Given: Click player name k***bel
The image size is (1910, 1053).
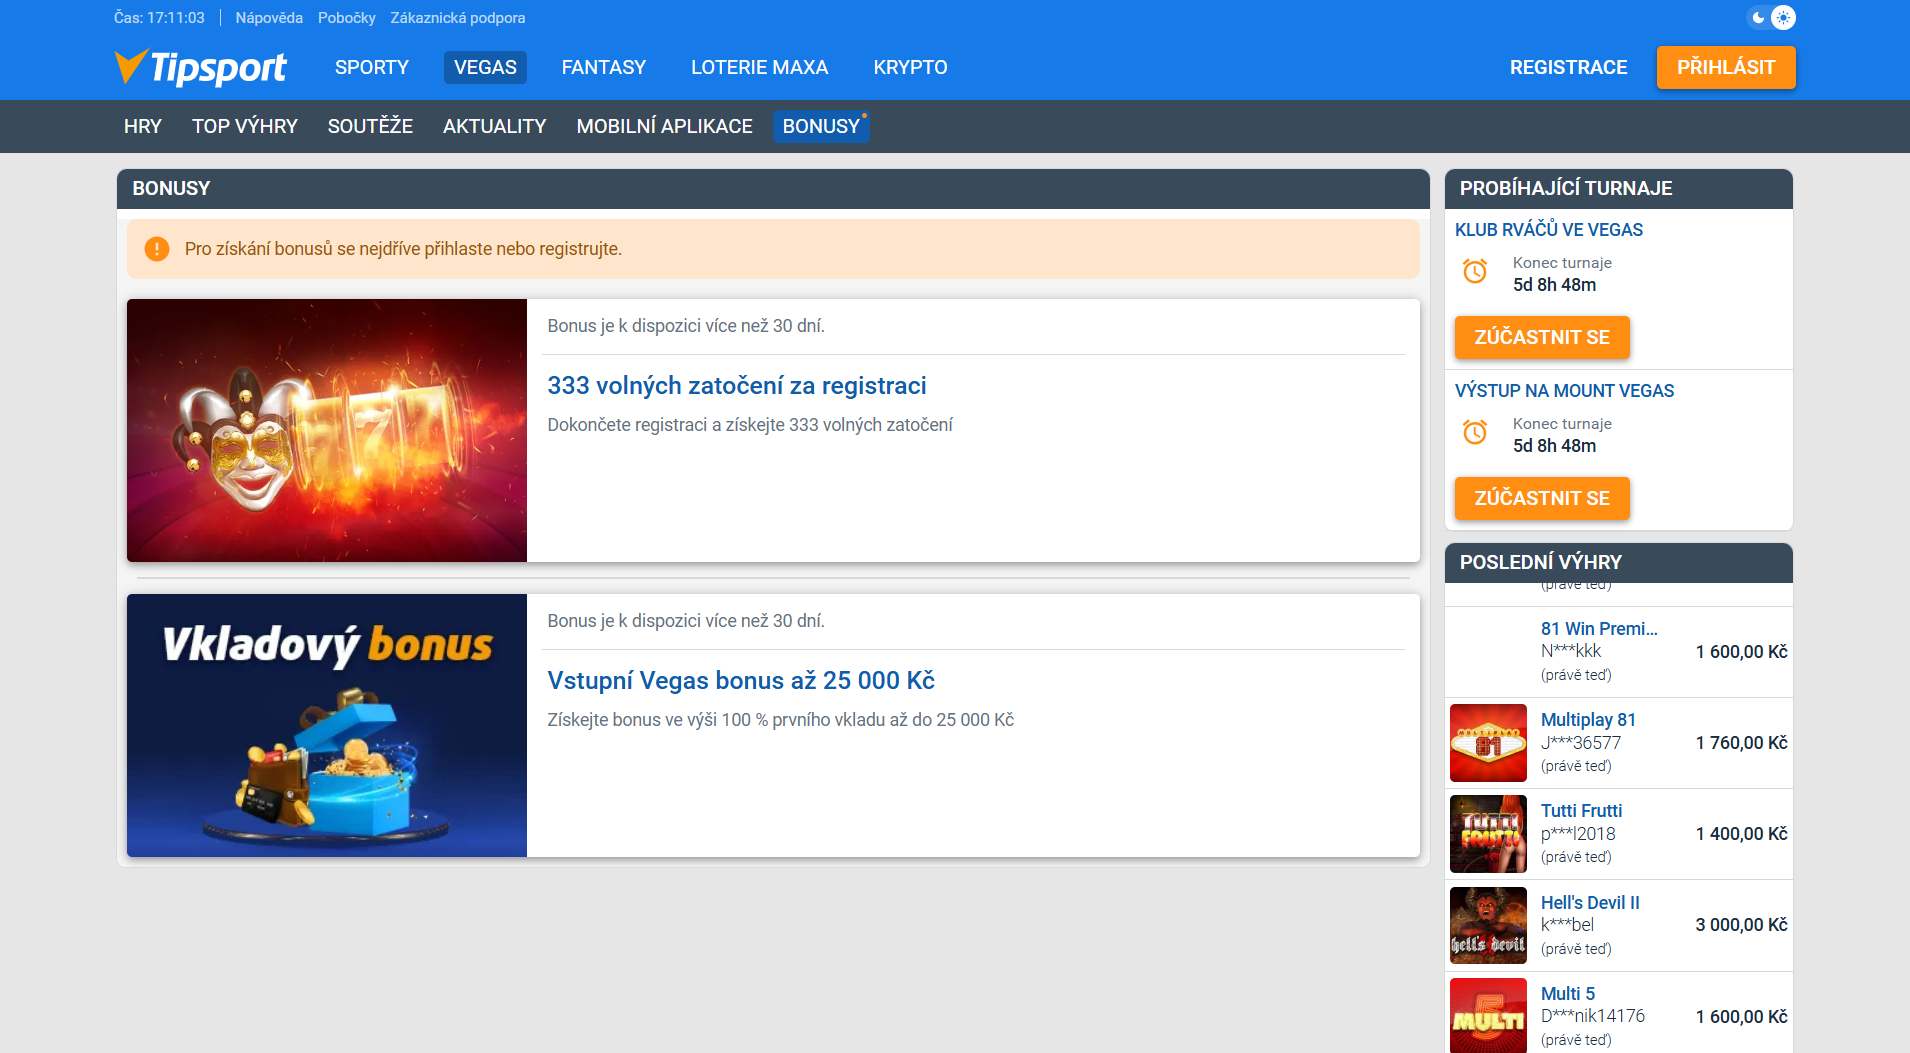Looking at the screenshot, I should tap(1567, 925).
